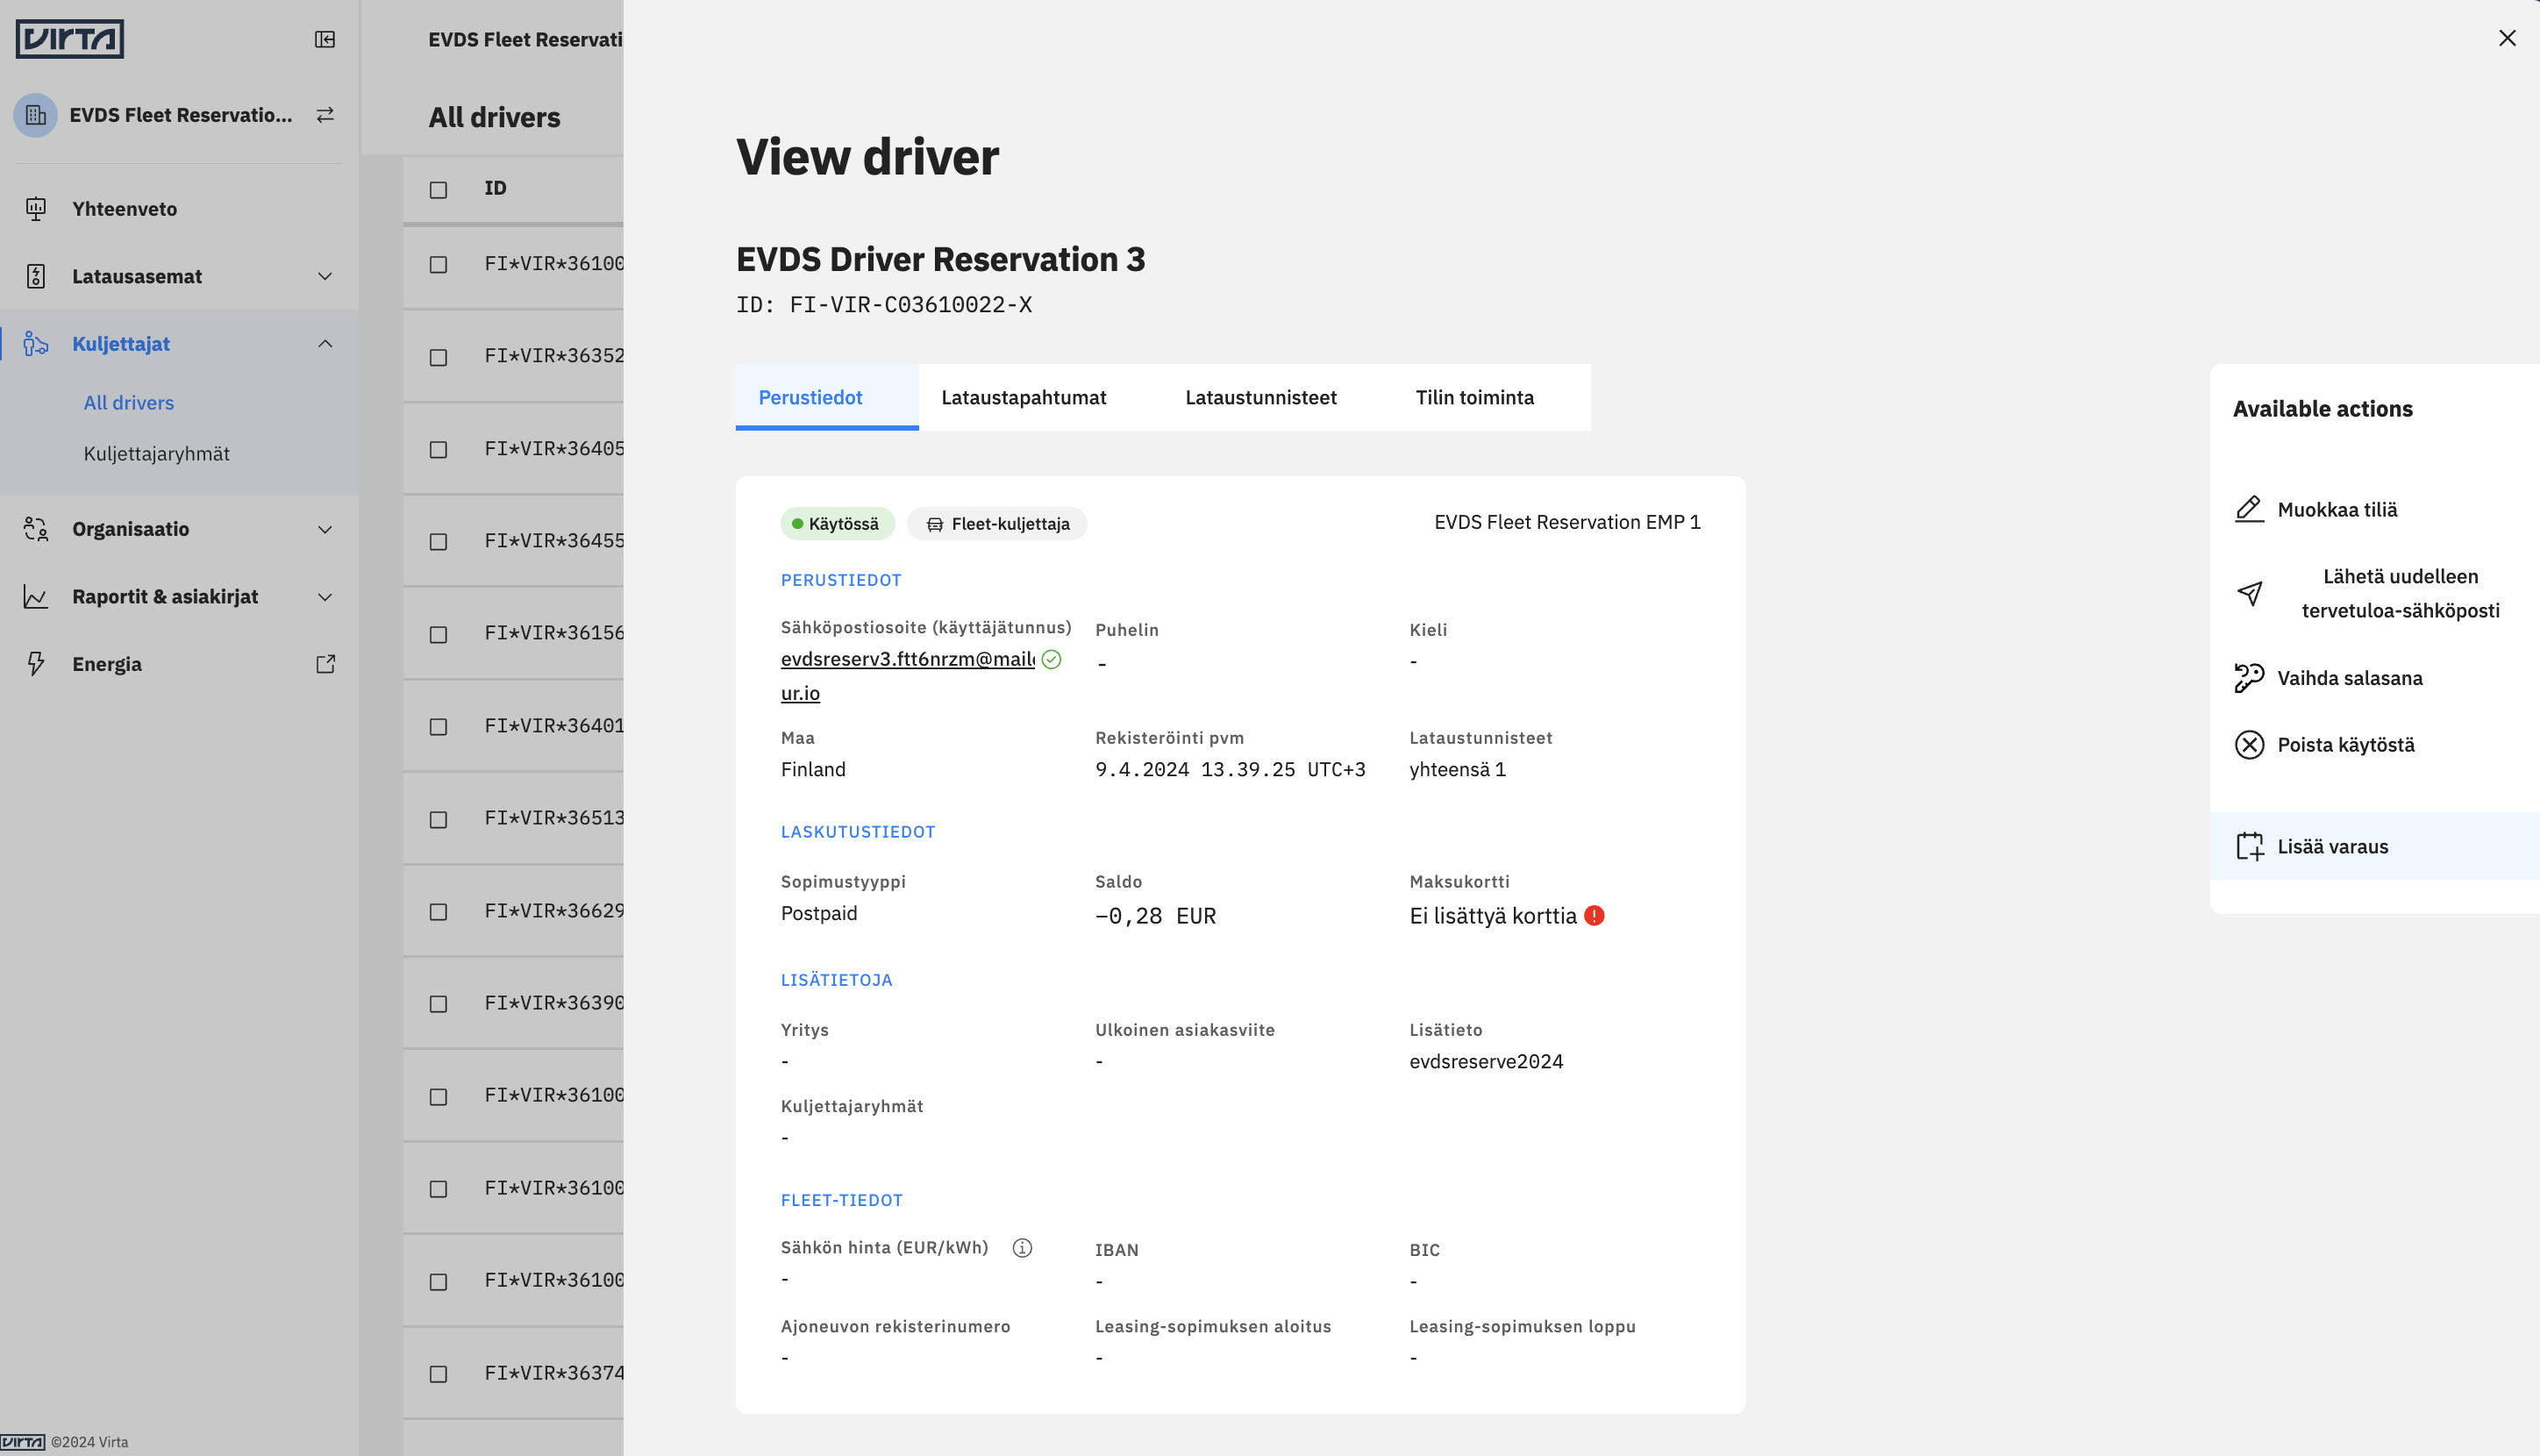Check the row FI*VIR*36455 checkbox
2540x1456 pixels.
tap(438, 542)
